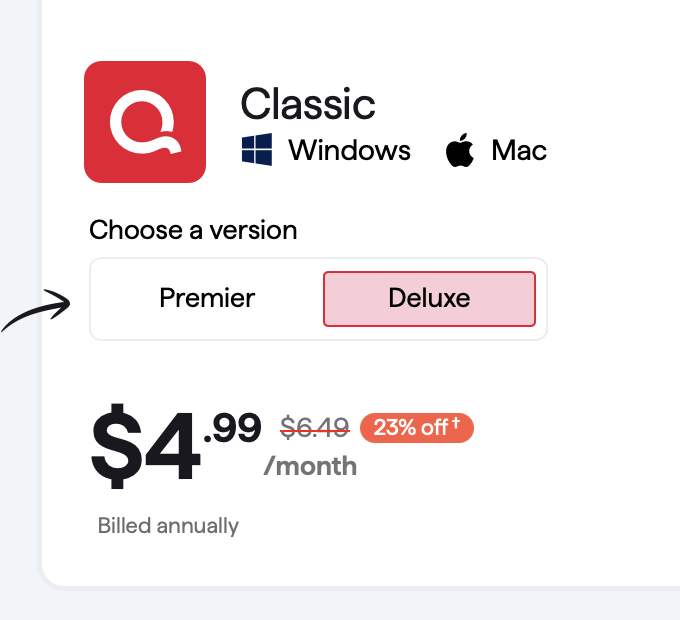Click the .99 cents superscript
Screen dimensions: 680x620
tap(233, 428)
